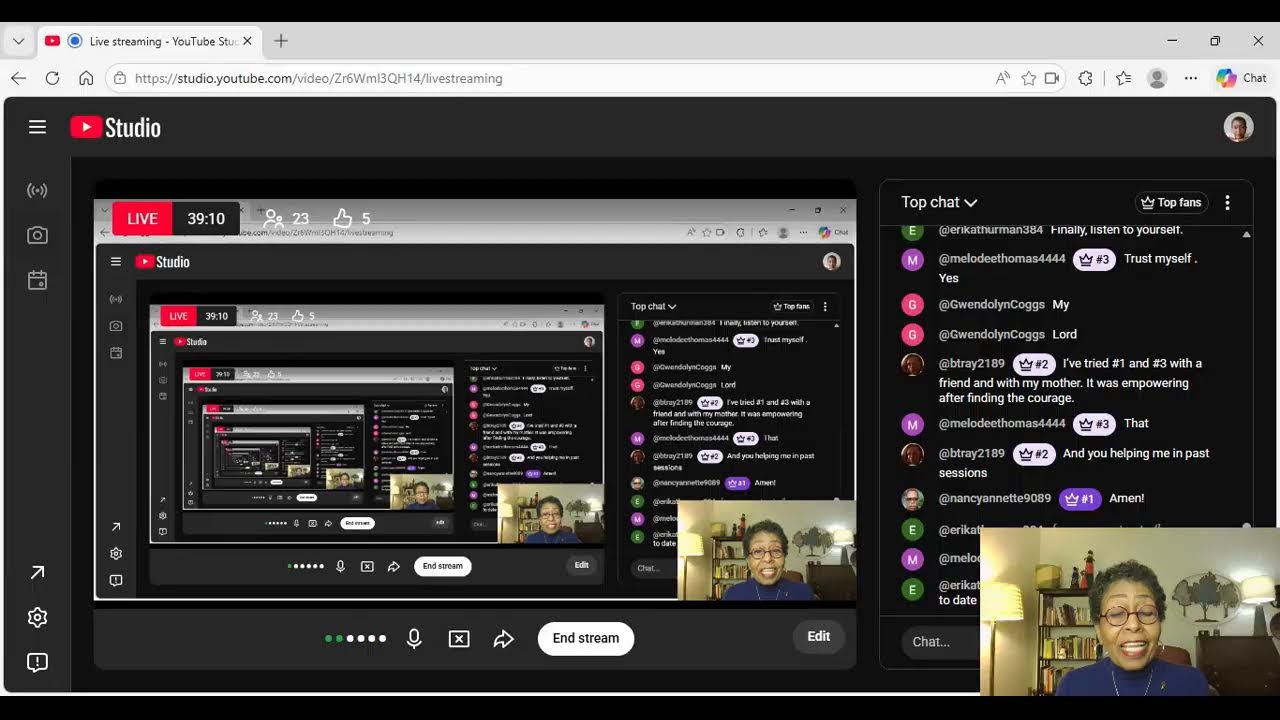Image resolution: width=1280 pixels, height=720 pixels.
Task: Refresh the current page
Action: tap(52, 78)
